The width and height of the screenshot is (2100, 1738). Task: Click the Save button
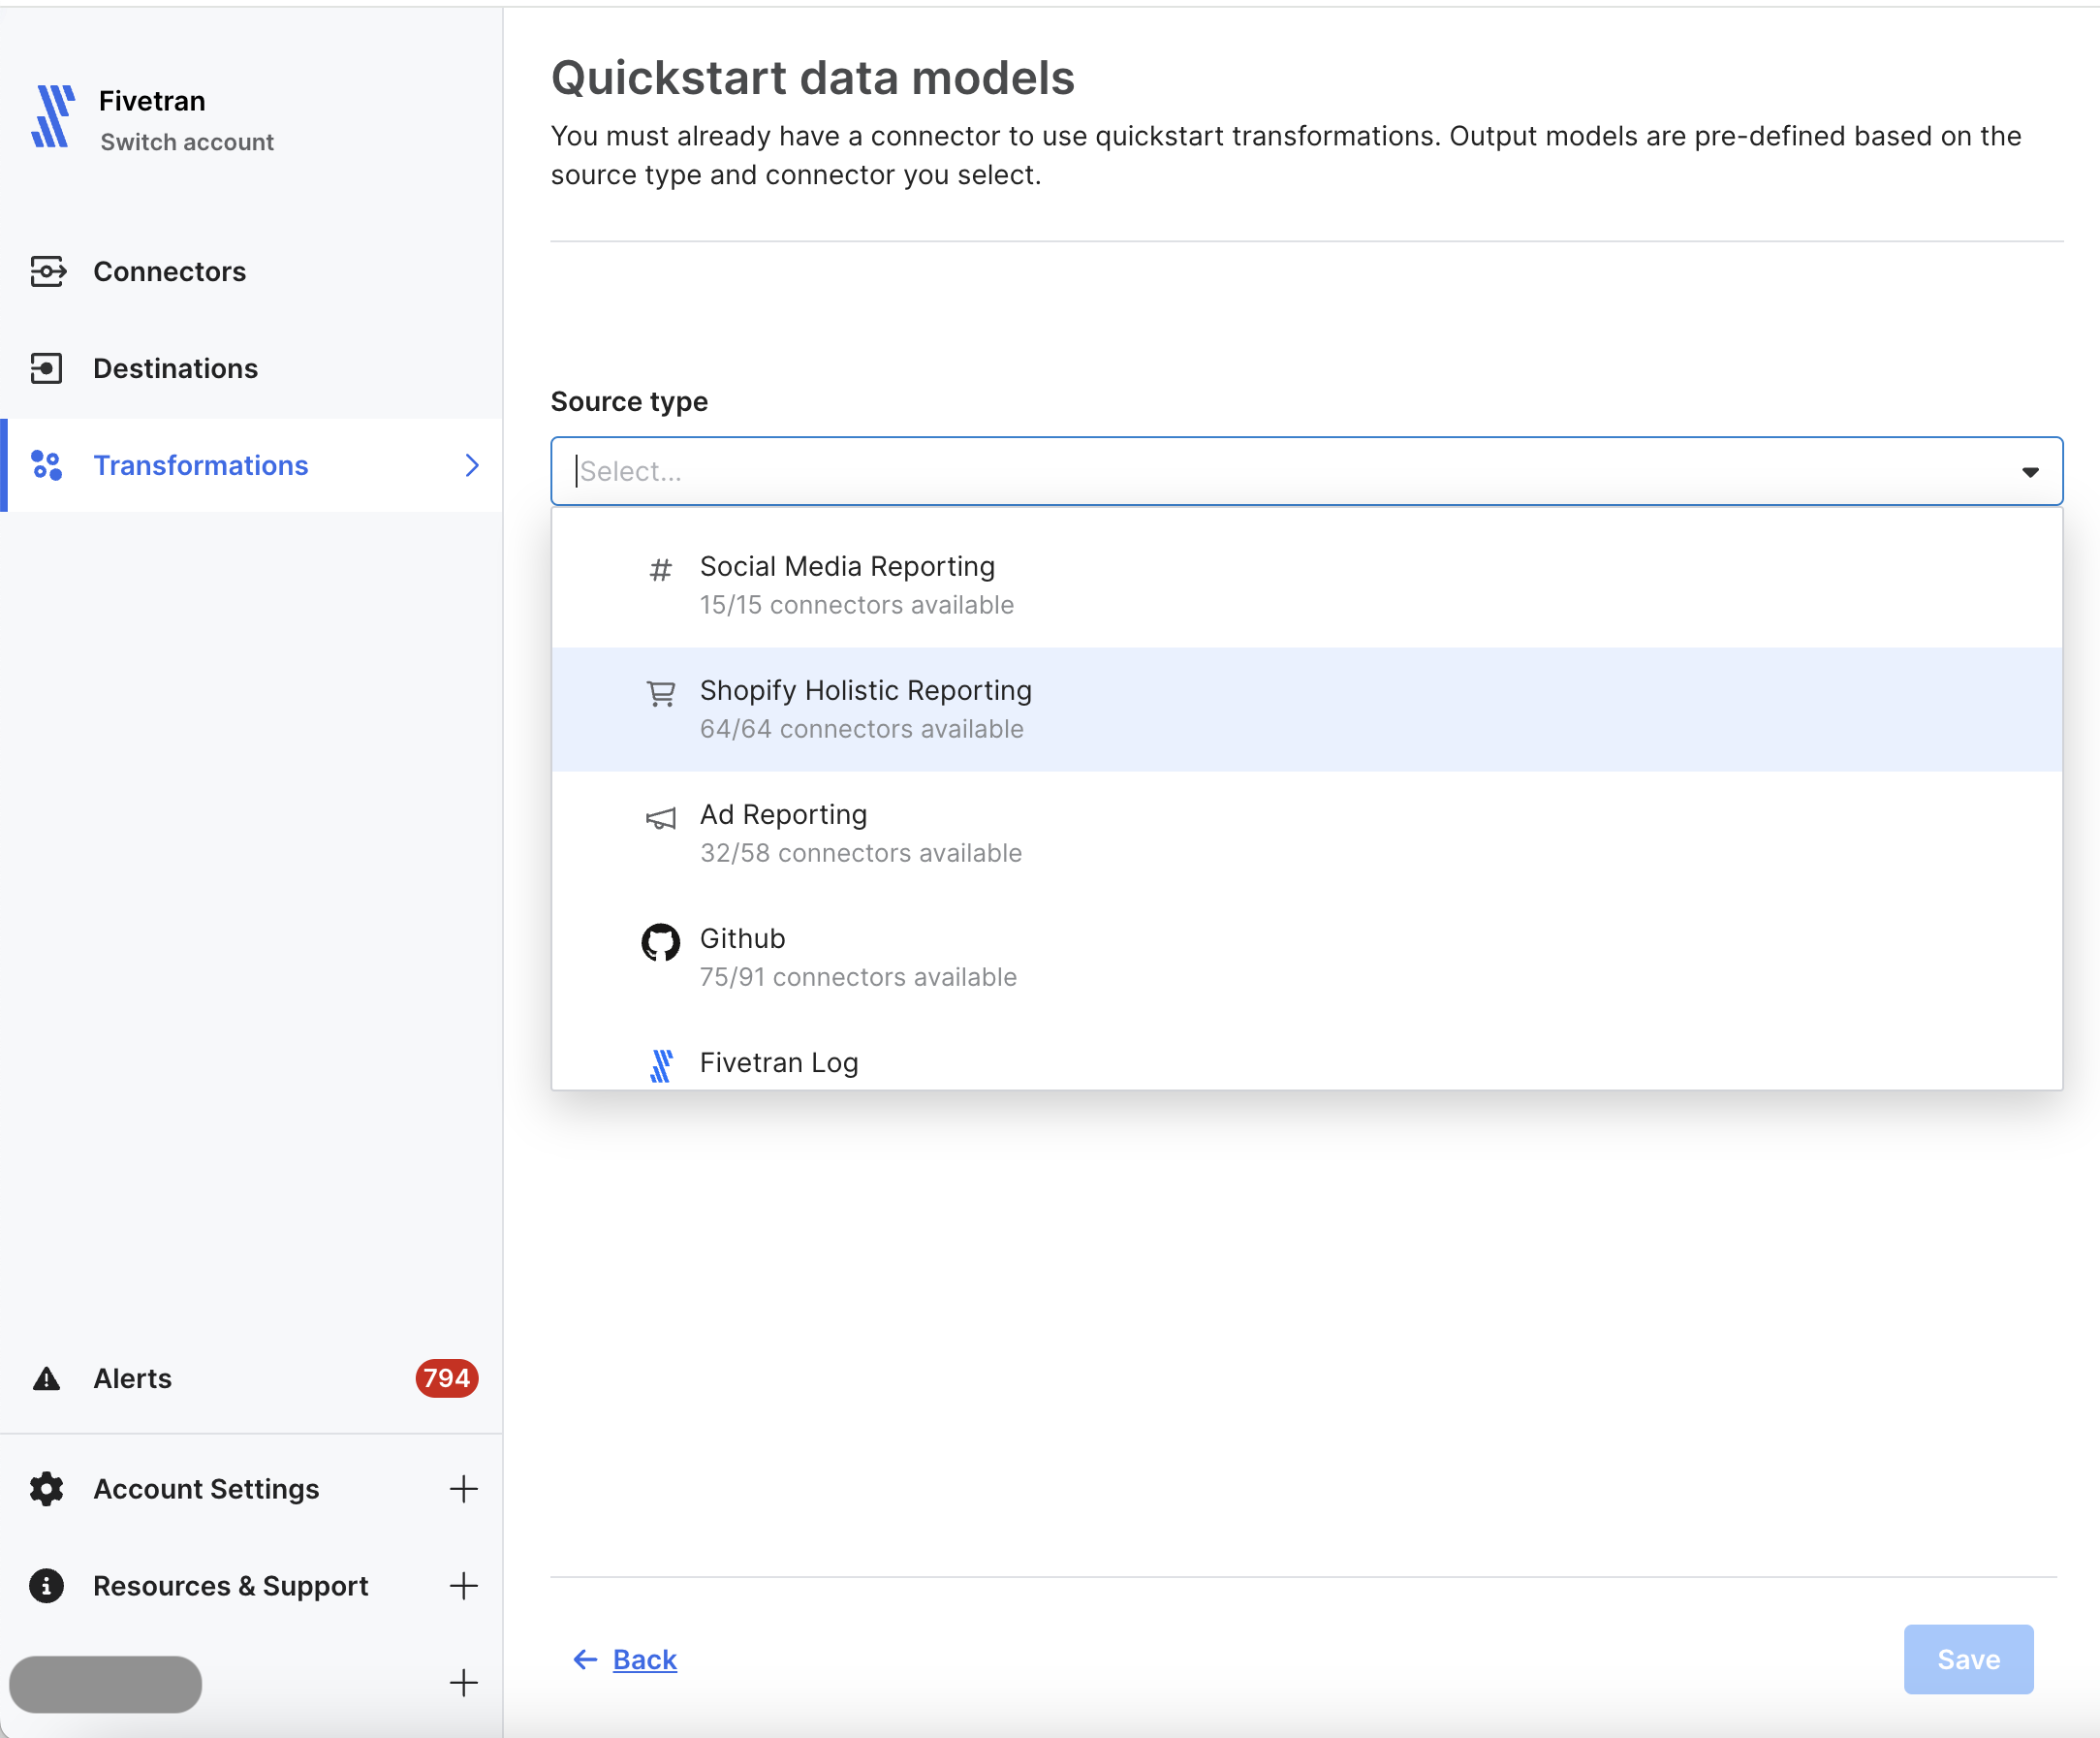(x=1968, y=1660)
